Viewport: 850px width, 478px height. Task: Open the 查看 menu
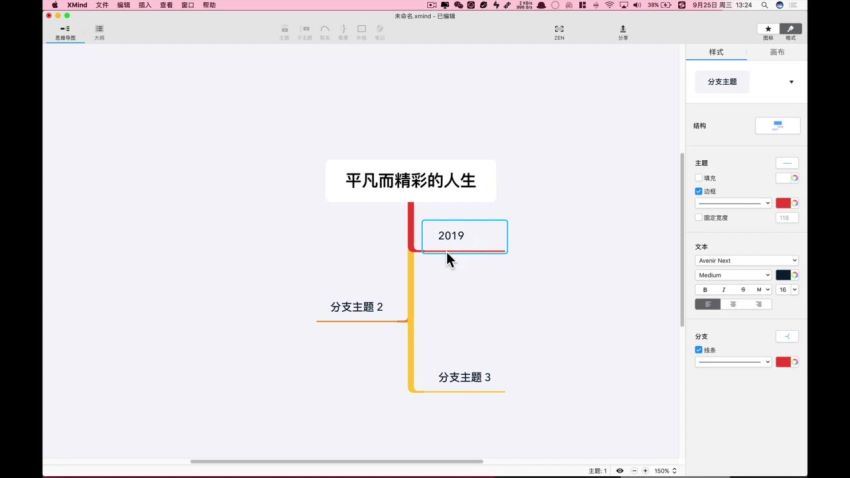(166, 5)
